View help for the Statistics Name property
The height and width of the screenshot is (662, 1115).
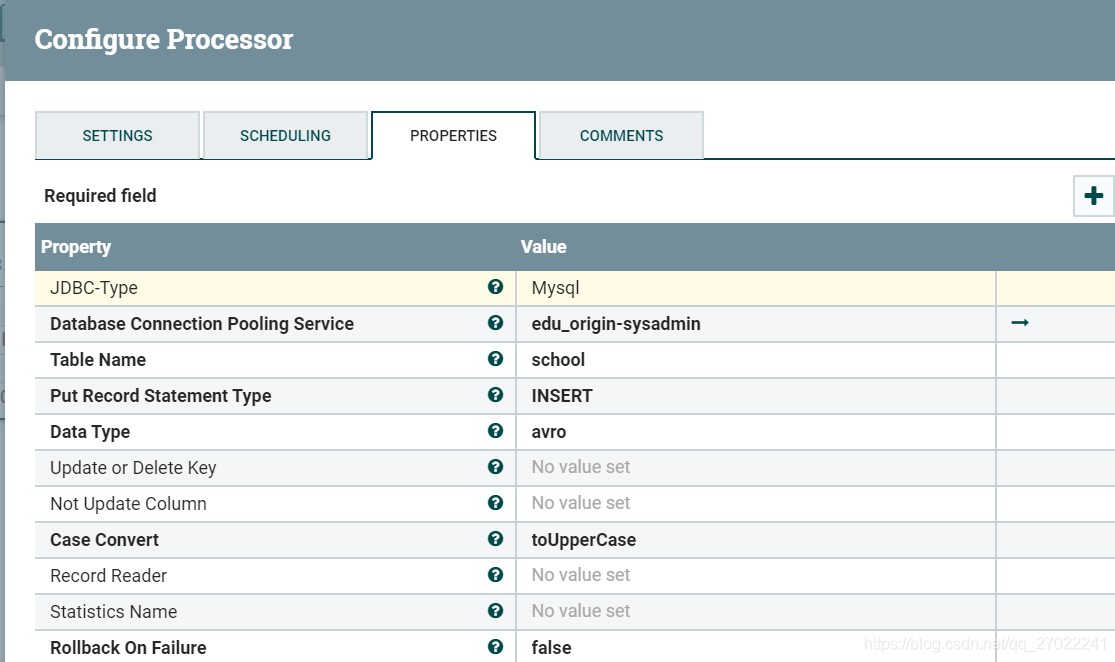[x=496, y=611]
